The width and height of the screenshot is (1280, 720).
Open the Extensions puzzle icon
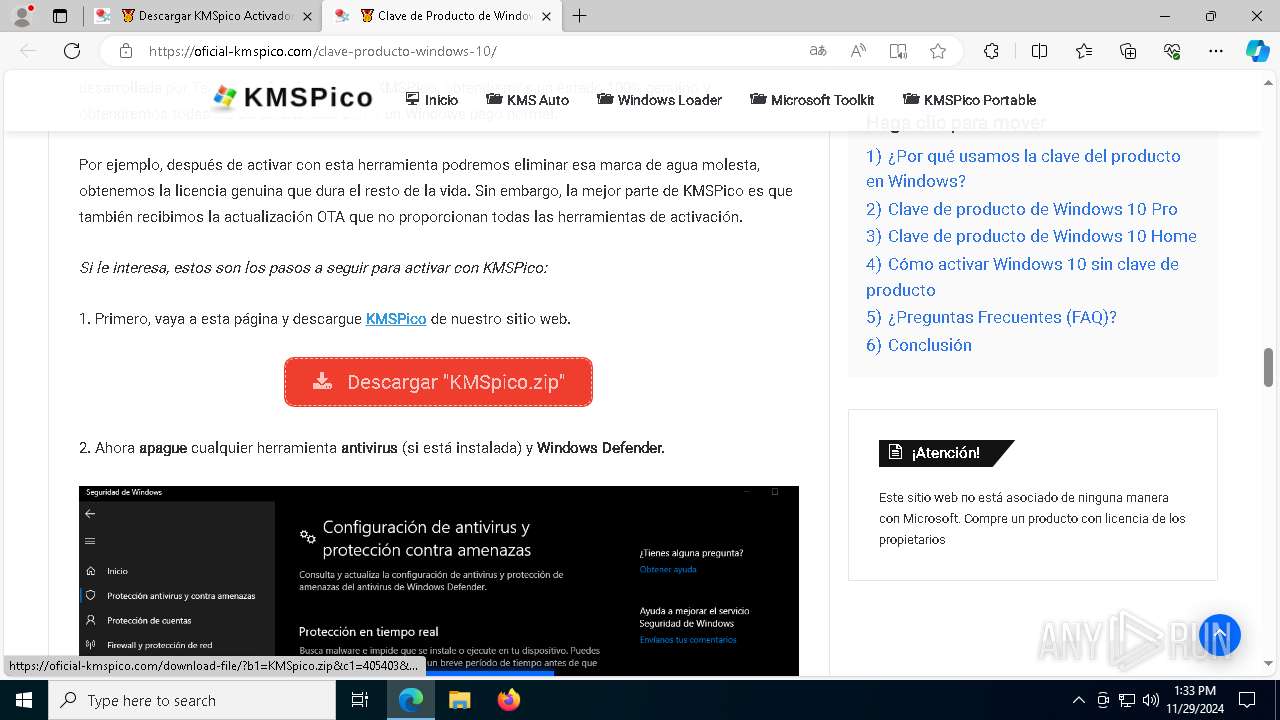tap(991, 51)
